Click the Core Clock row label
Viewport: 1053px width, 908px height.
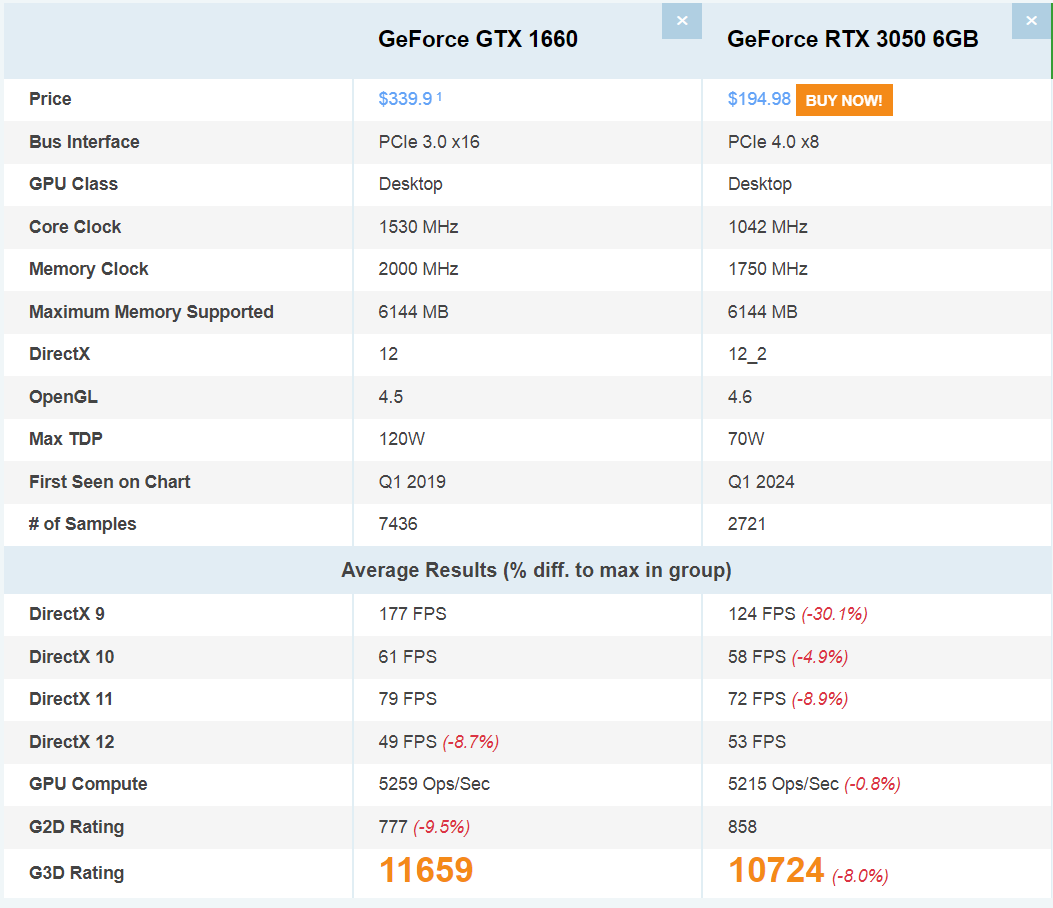[75, 227]
